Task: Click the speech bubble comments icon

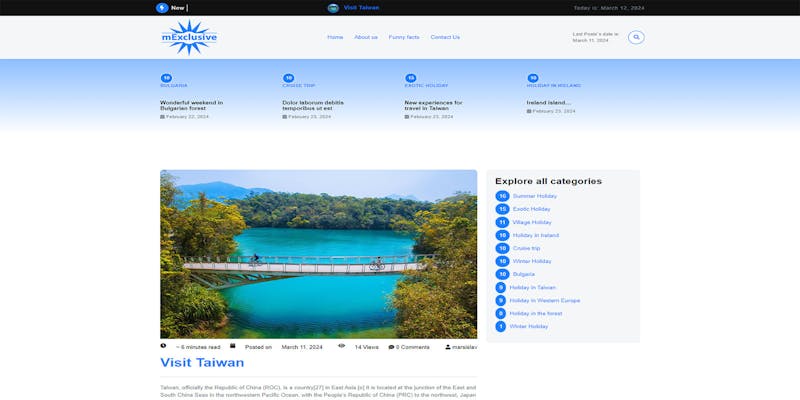Action: click(x=391, y=347)
